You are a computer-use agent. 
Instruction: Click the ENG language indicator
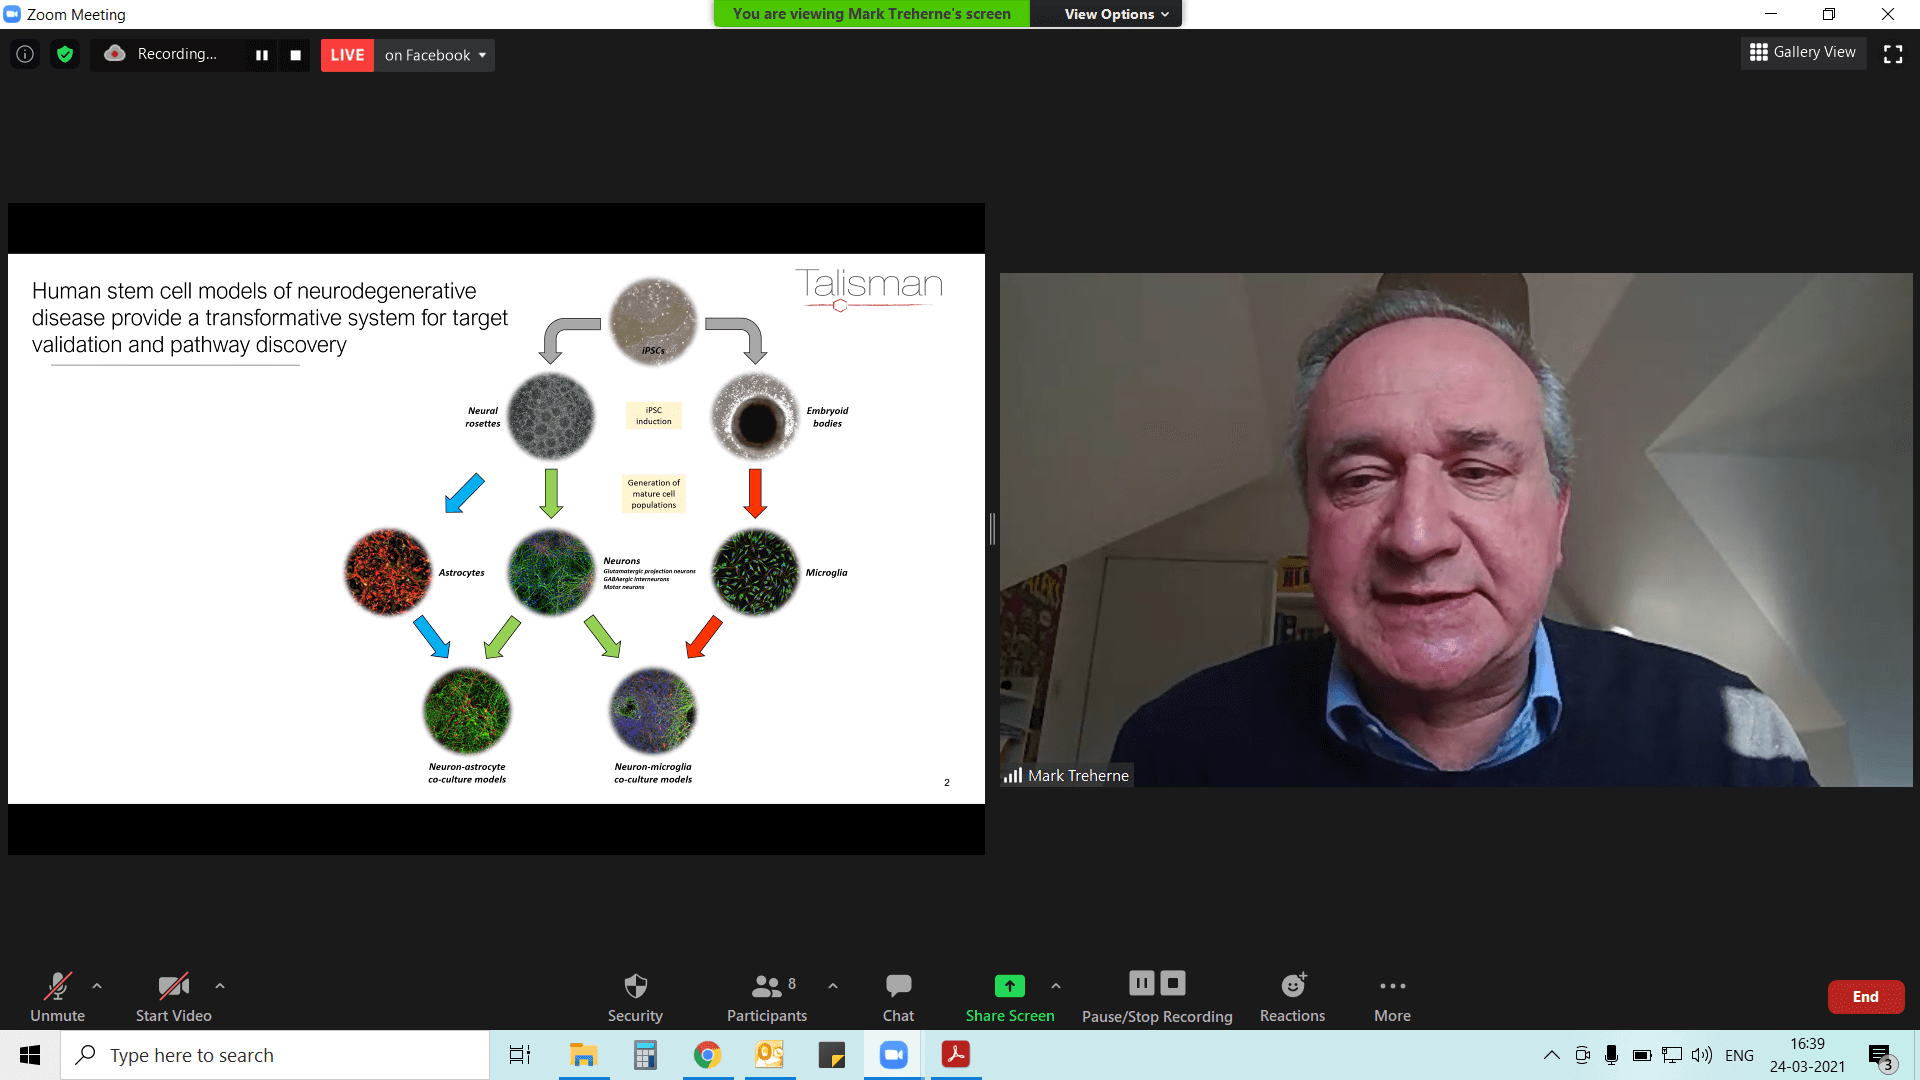1739,1055
